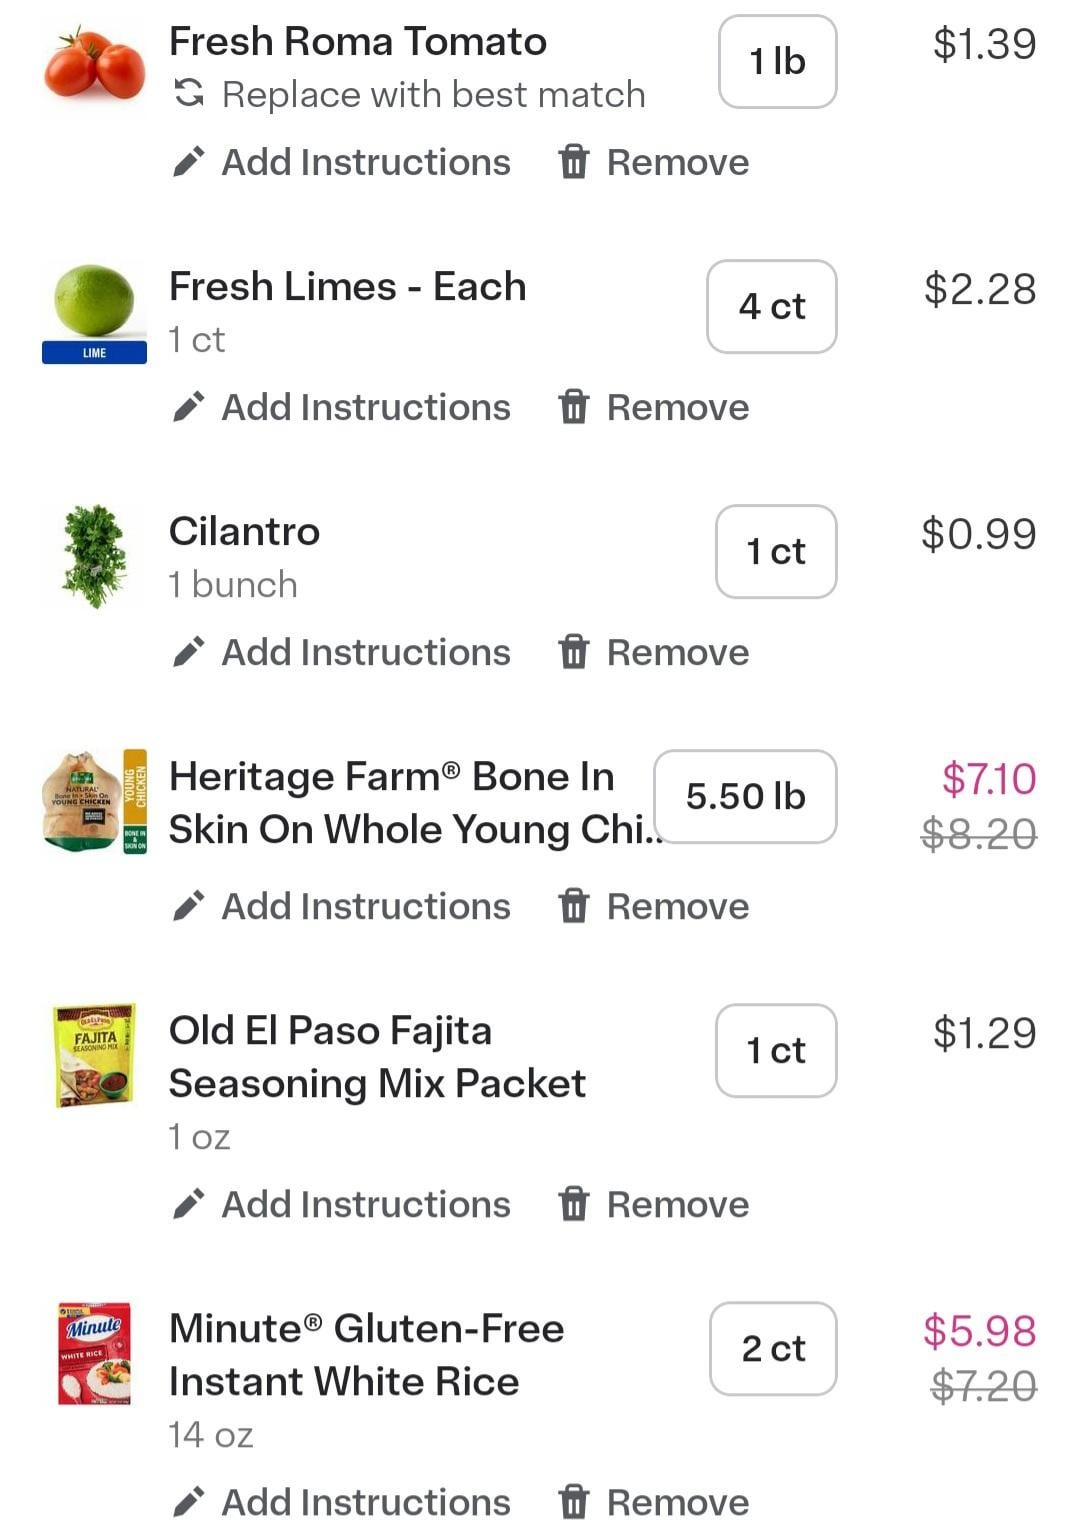Image resolution: width=1080 pixels, height=1535 pixels.
Task: Change the 2 ct quantity for Minute rice
Action: [x=773, y=1348]
